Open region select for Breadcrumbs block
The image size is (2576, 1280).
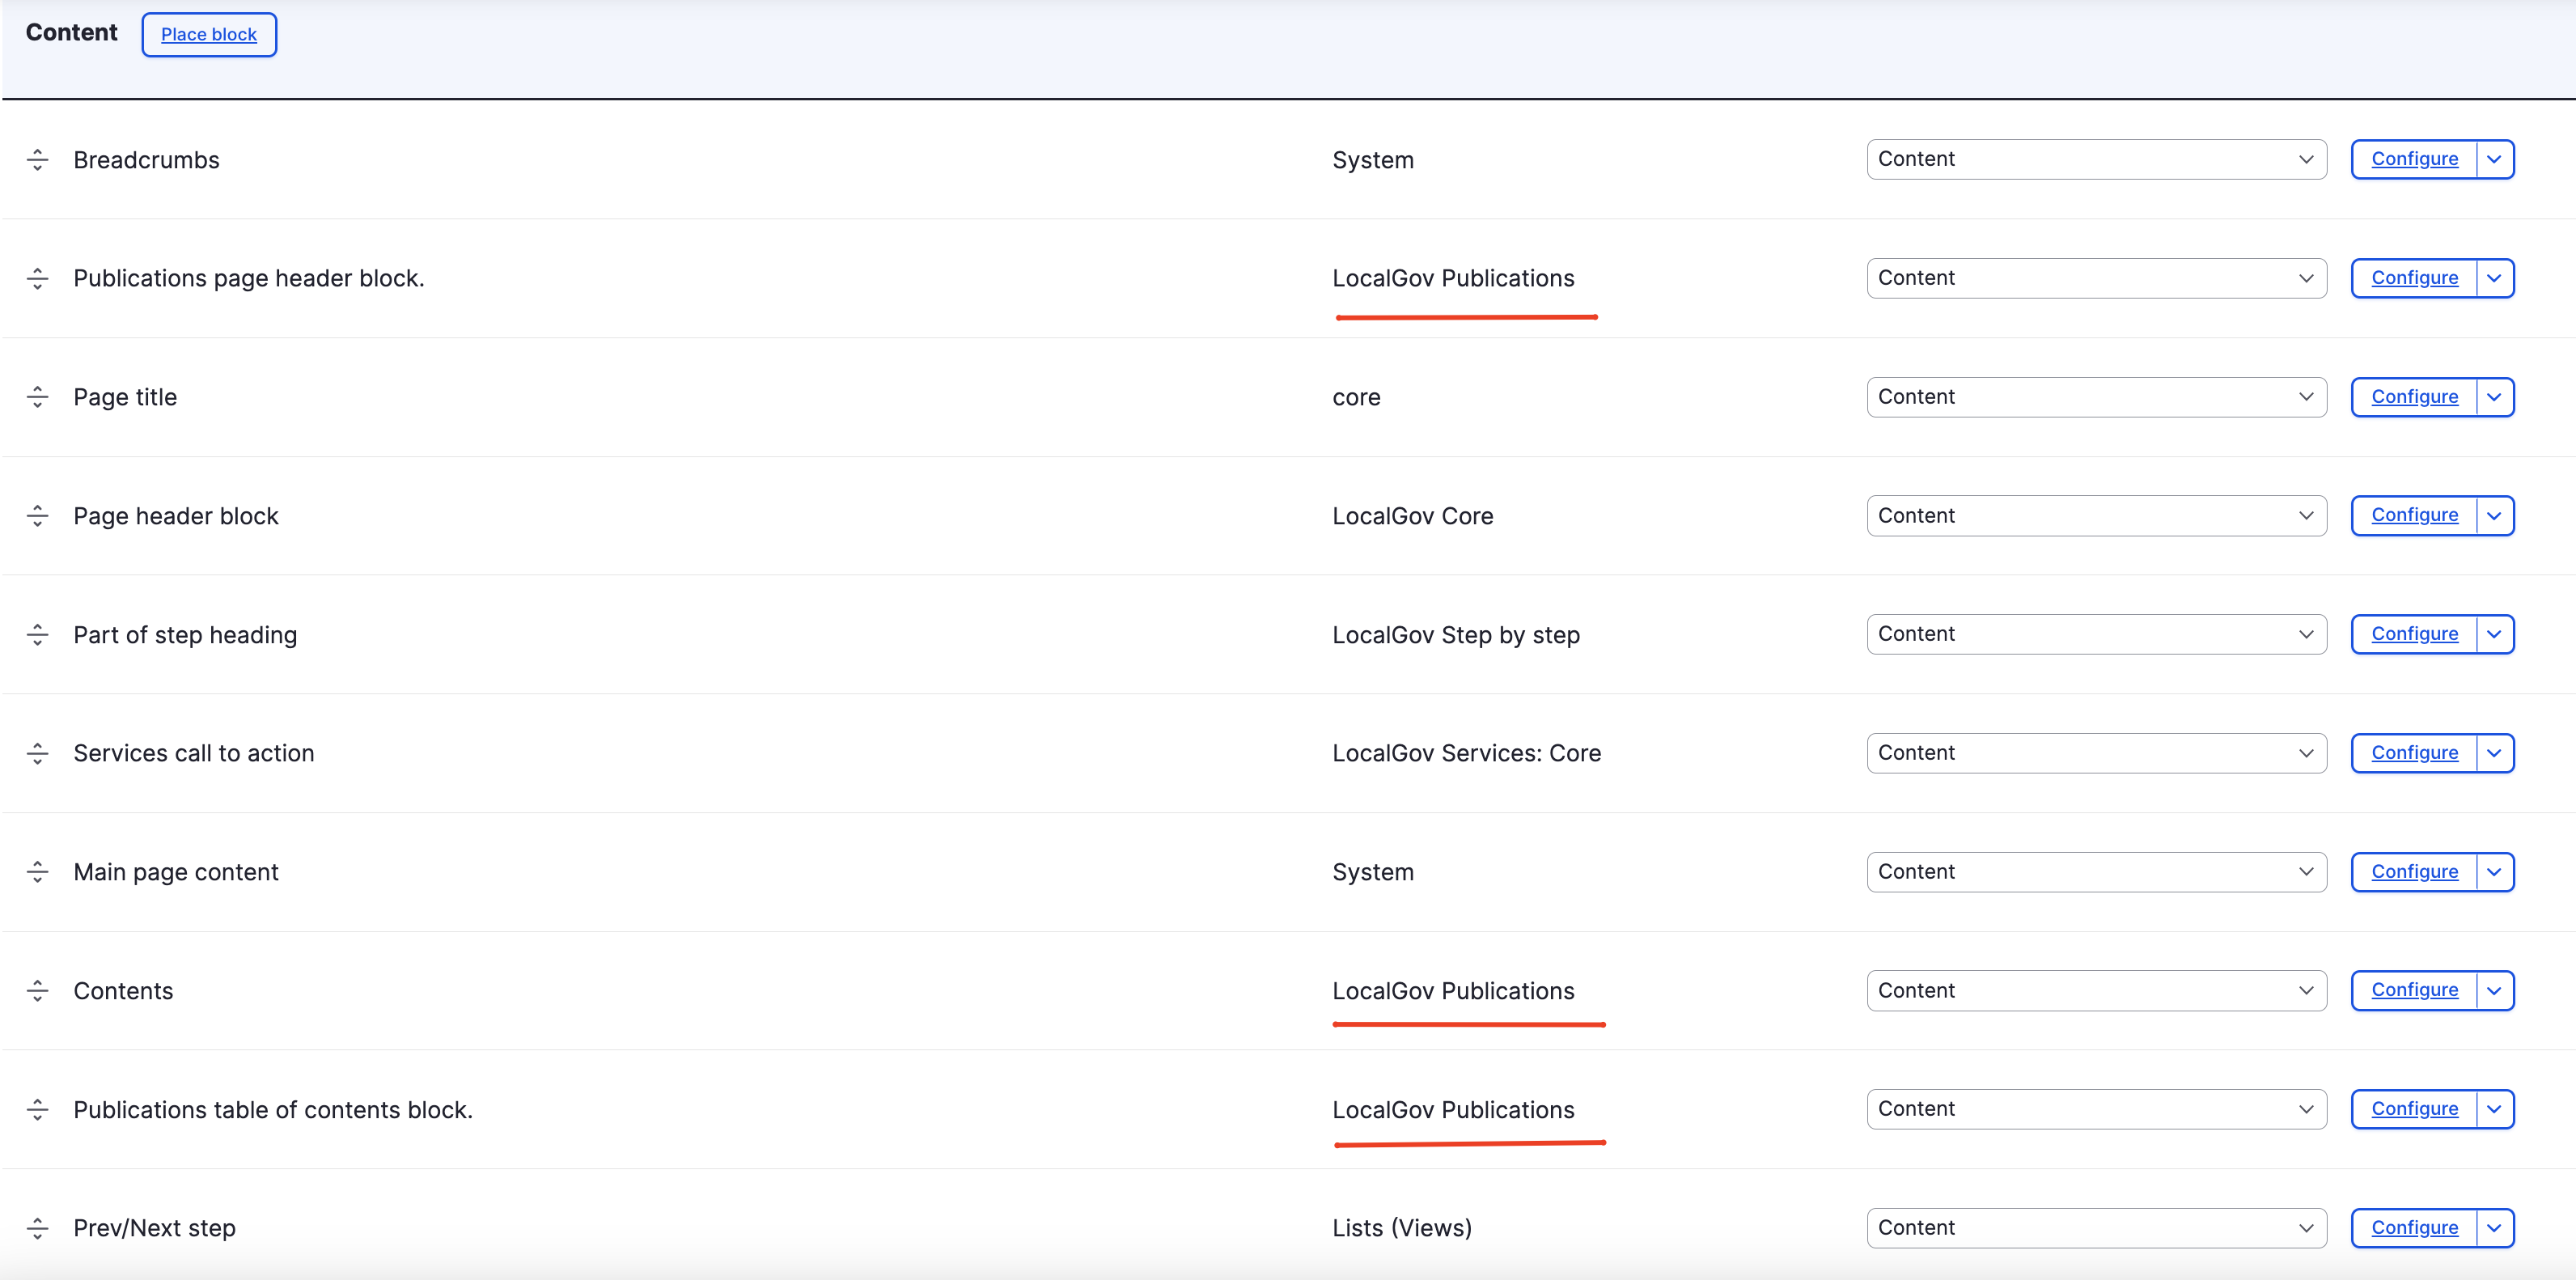point(2095,160)
